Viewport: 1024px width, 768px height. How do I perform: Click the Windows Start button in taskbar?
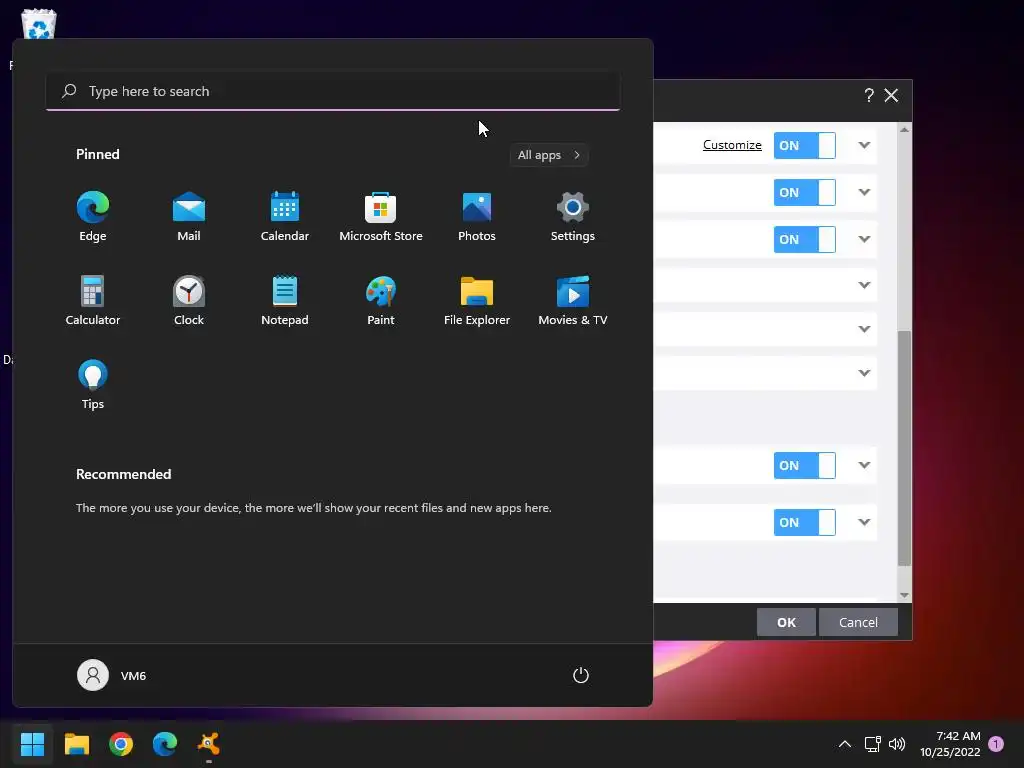tap(32, 744)
